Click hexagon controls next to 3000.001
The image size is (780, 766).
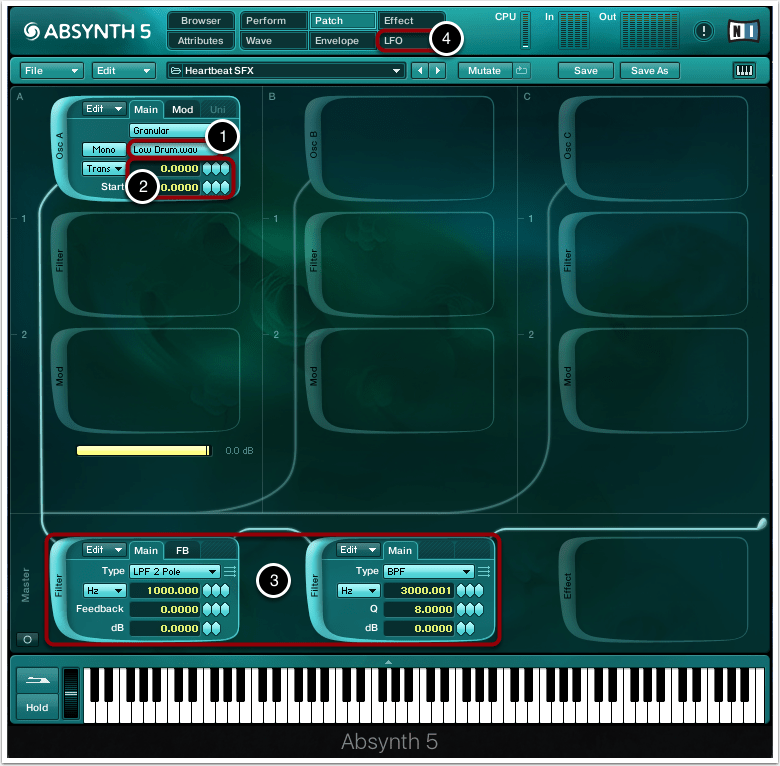pos(470,590)
